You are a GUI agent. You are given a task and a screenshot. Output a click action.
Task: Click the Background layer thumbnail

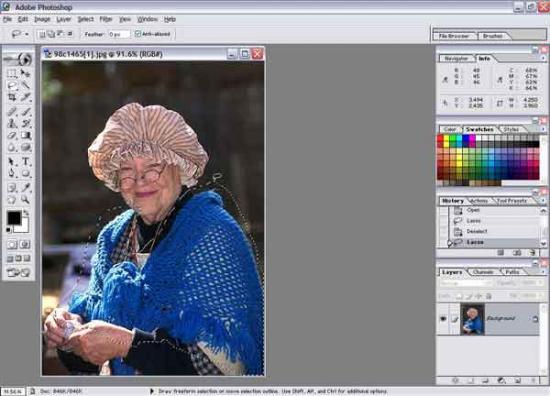pyautogui.click(x=472, y=319)
